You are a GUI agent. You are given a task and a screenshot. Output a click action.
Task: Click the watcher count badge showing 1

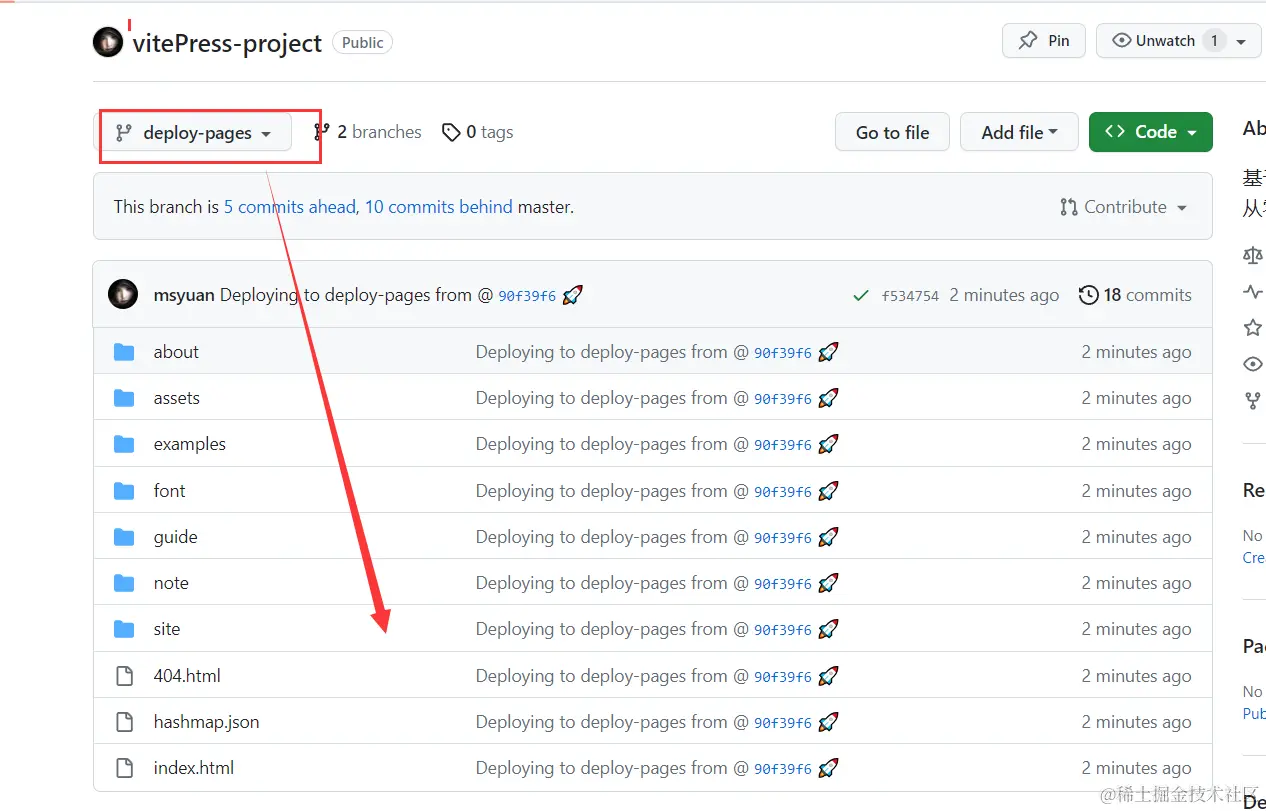[1214, 41]
